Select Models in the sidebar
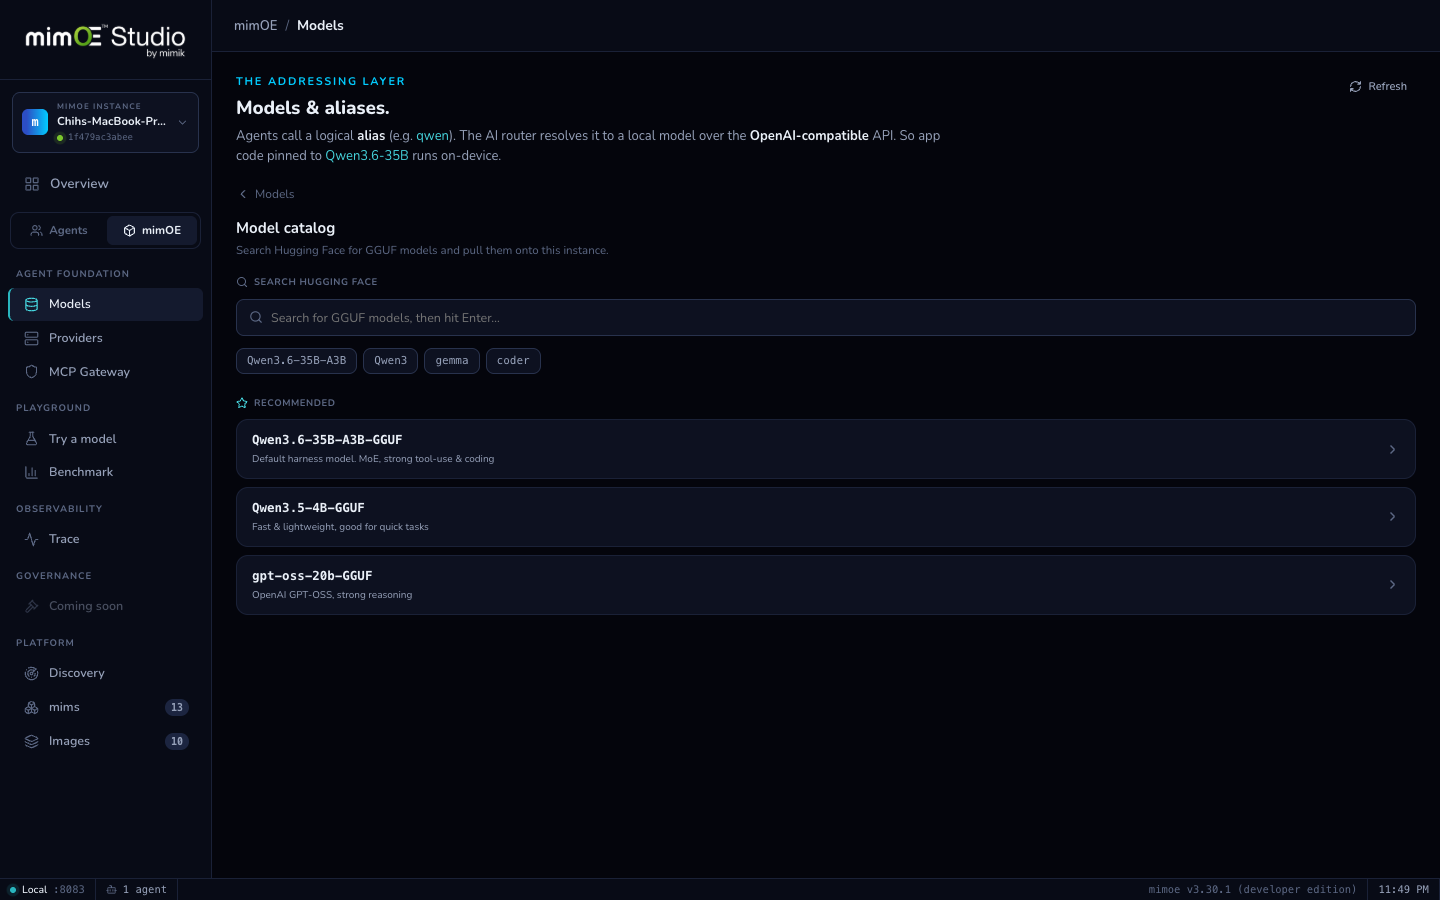Screen dimensions: 1440x900 [105, 304]
